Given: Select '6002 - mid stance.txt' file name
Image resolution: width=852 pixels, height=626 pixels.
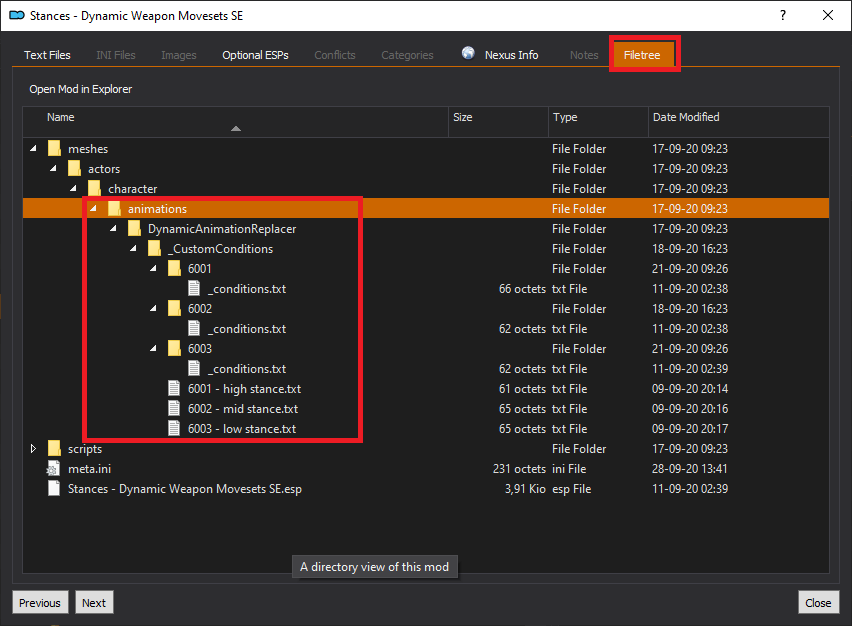Looking at the screenshot, I should click(243, 409).
